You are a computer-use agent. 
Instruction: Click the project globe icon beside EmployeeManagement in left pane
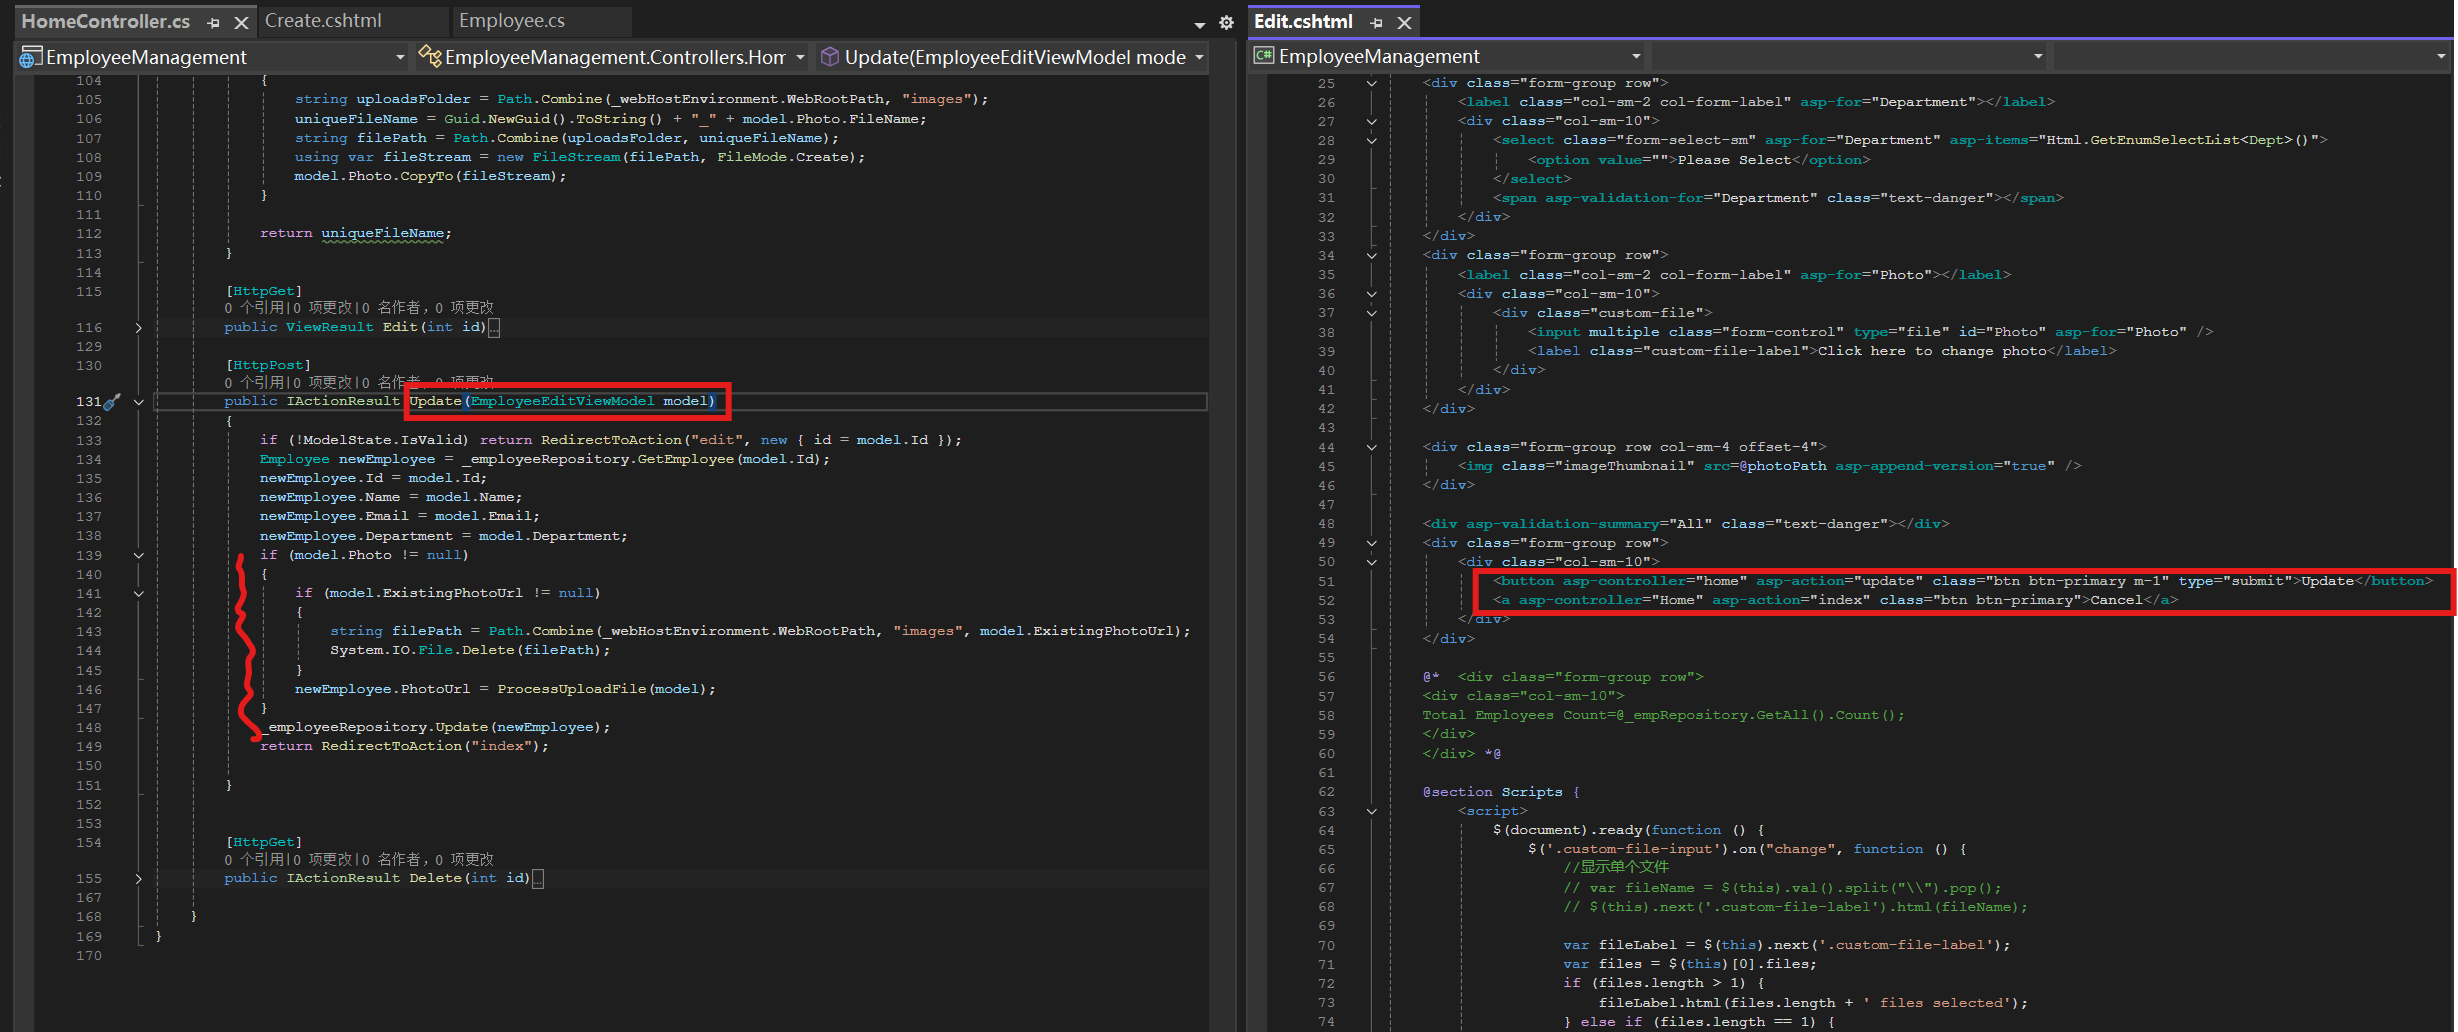[31, 57]
